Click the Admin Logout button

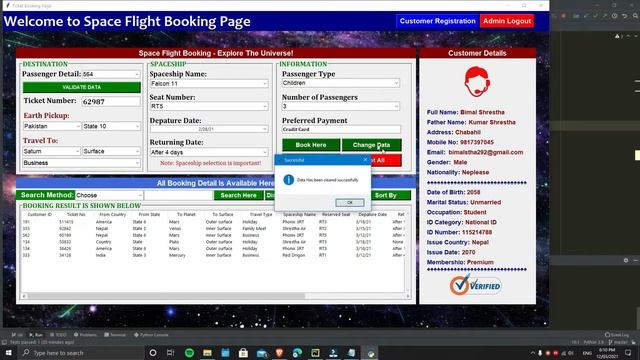[x=507, y=21]
